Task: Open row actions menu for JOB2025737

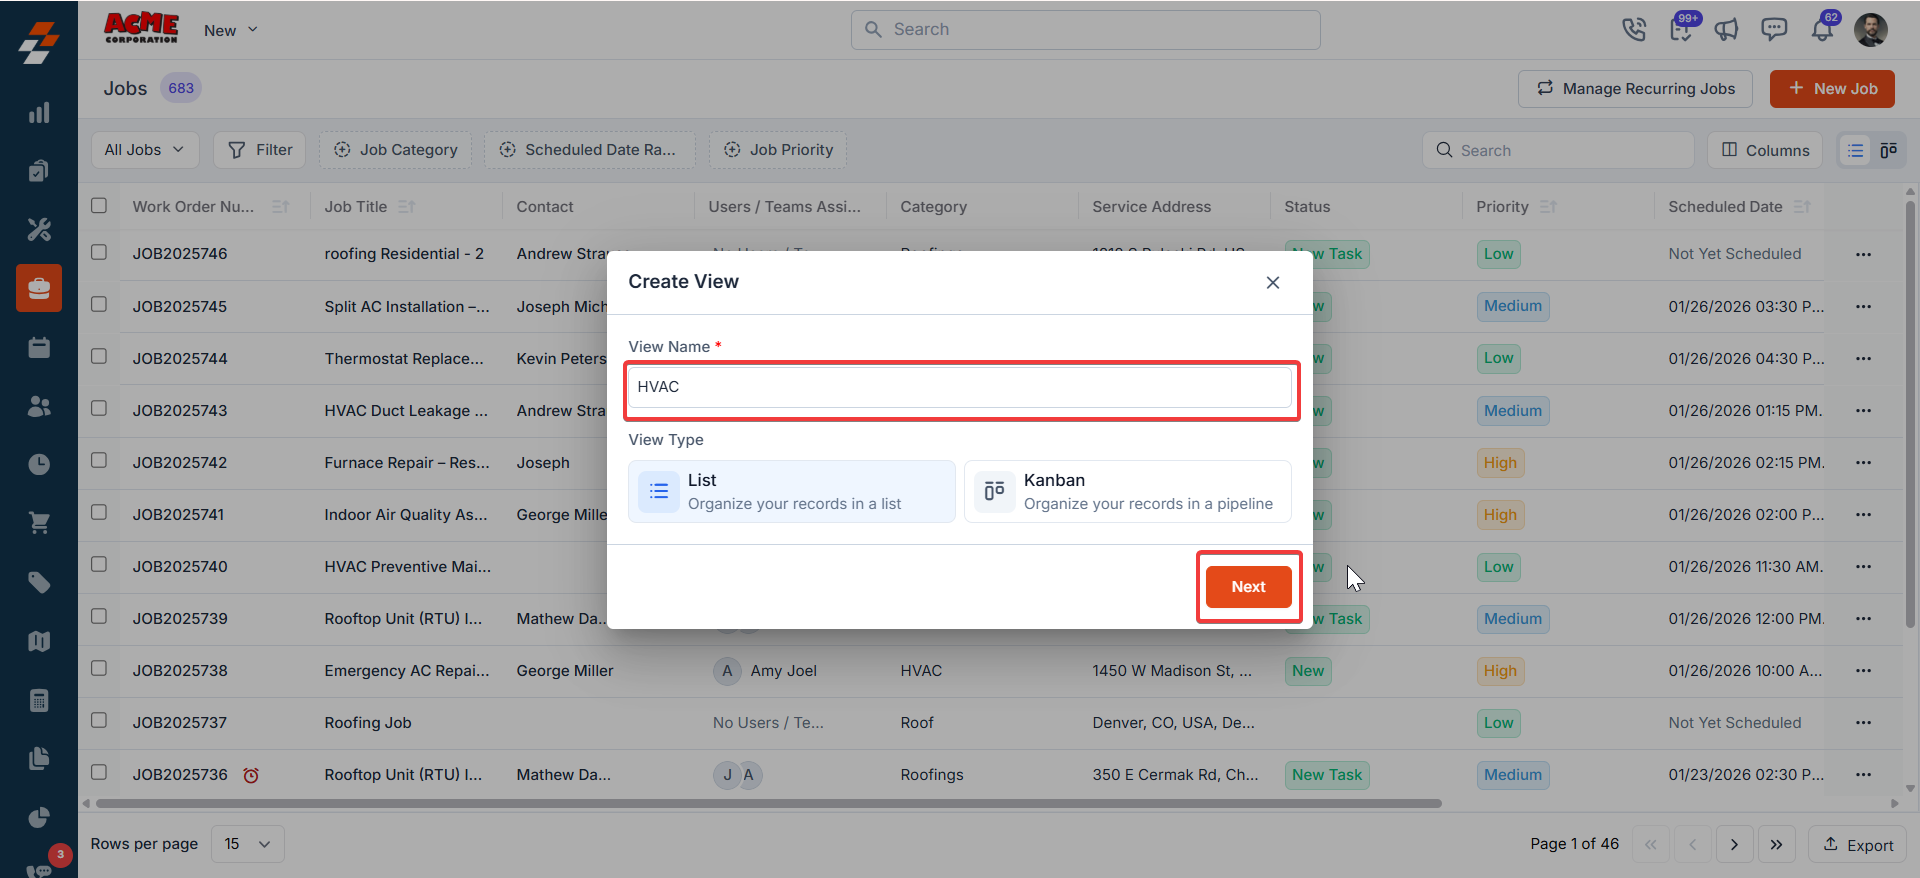Action: click(1863, 723)
